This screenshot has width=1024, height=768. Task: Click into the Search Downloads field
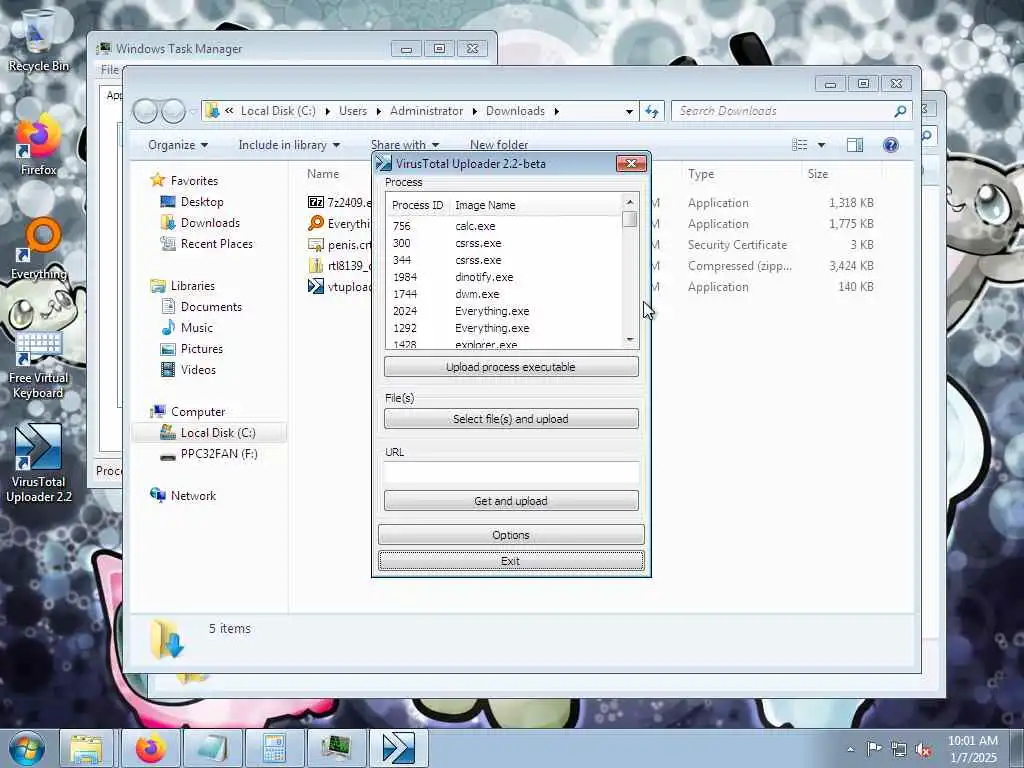pos(784,111)
